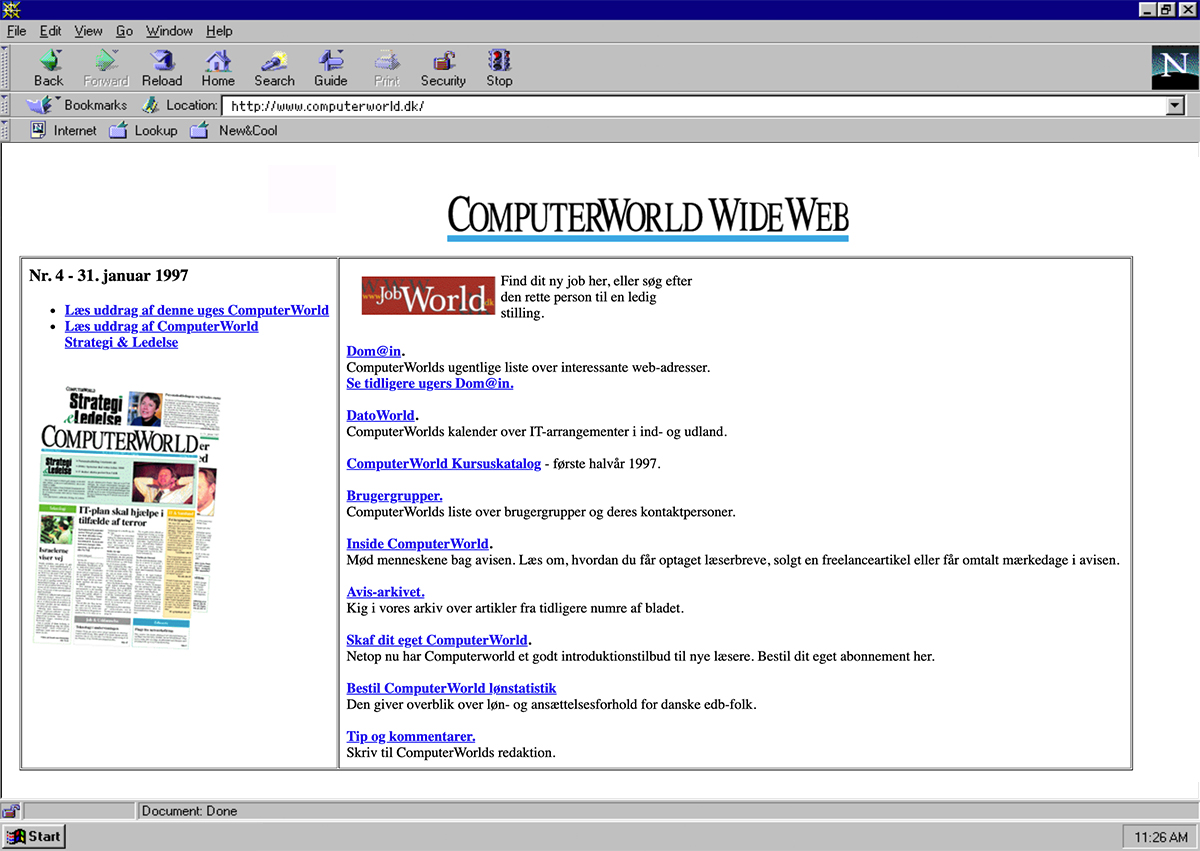Open the Brugergrupper link
Screen dimensions: 1200x851
[x=394, y=495]
